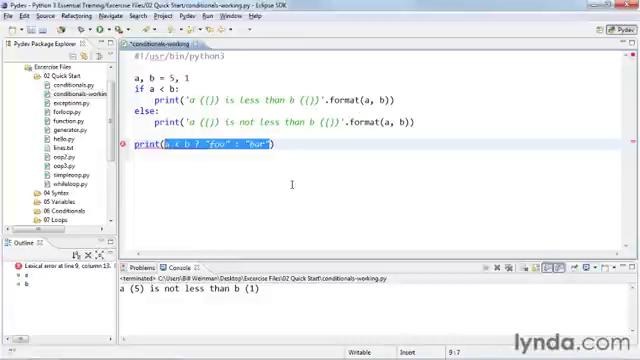Open the New file dropdown arrow

click(22, 30)
